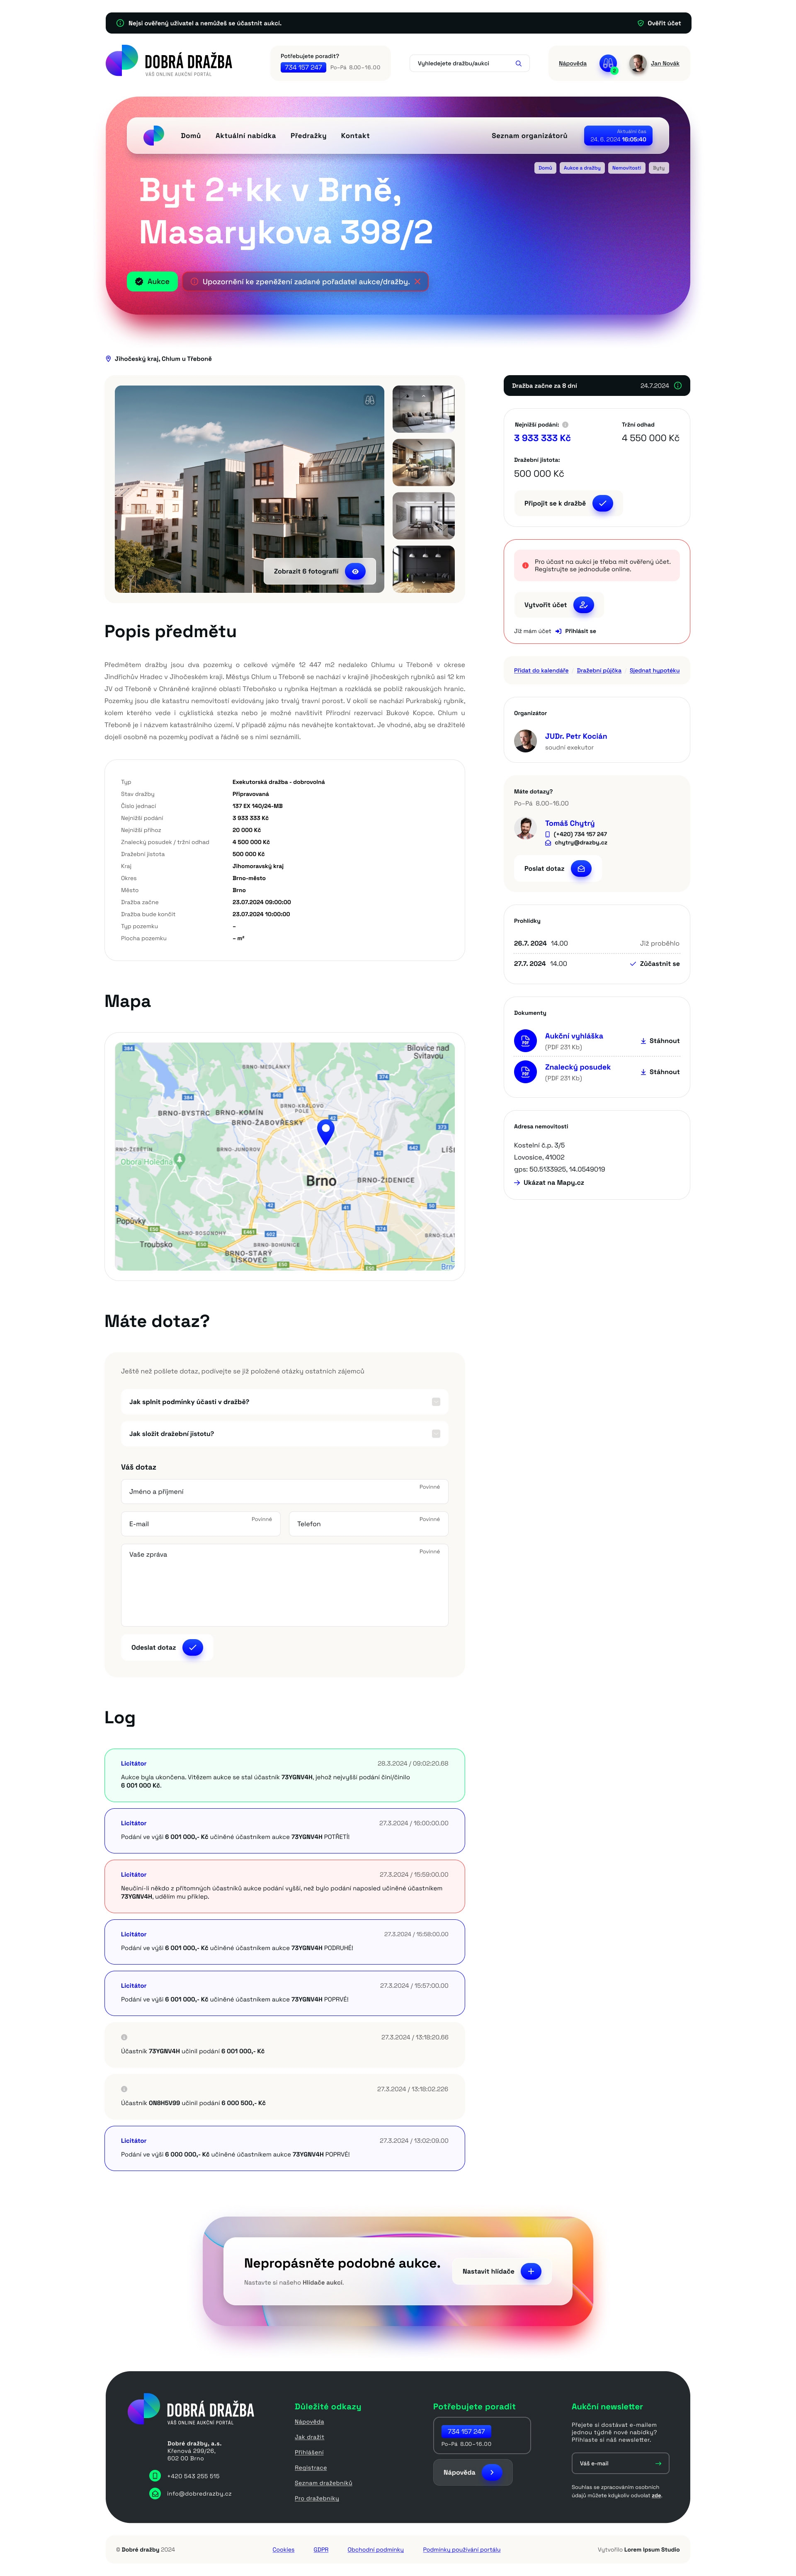Click the checkmark icon on Připojit se k dražbě

[x=603, y=503]
